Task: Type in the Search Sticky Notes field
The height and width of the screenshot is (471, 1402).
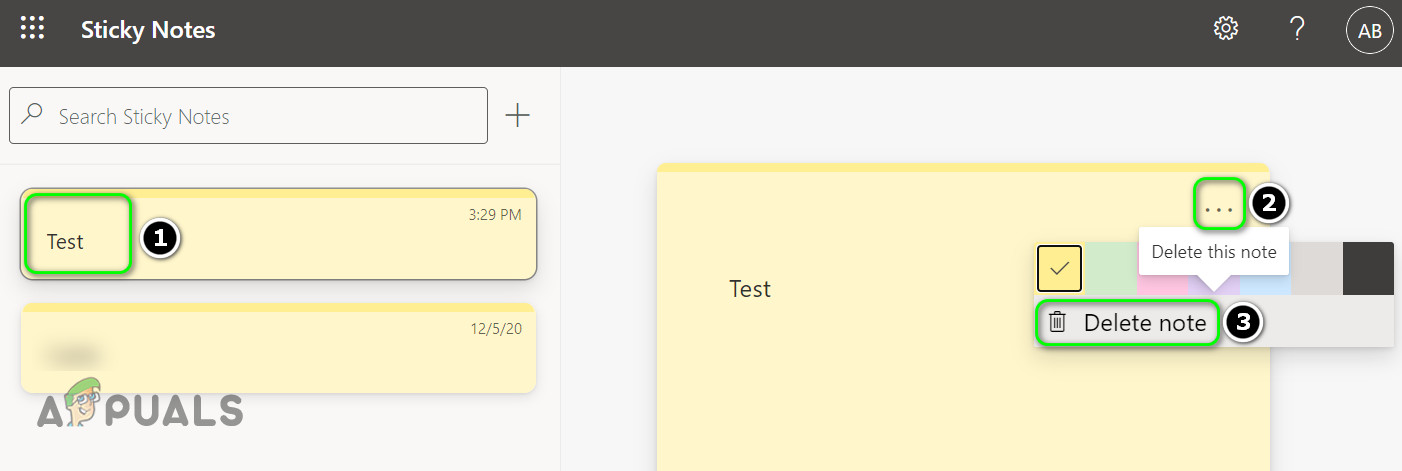Action: (260, 116)
